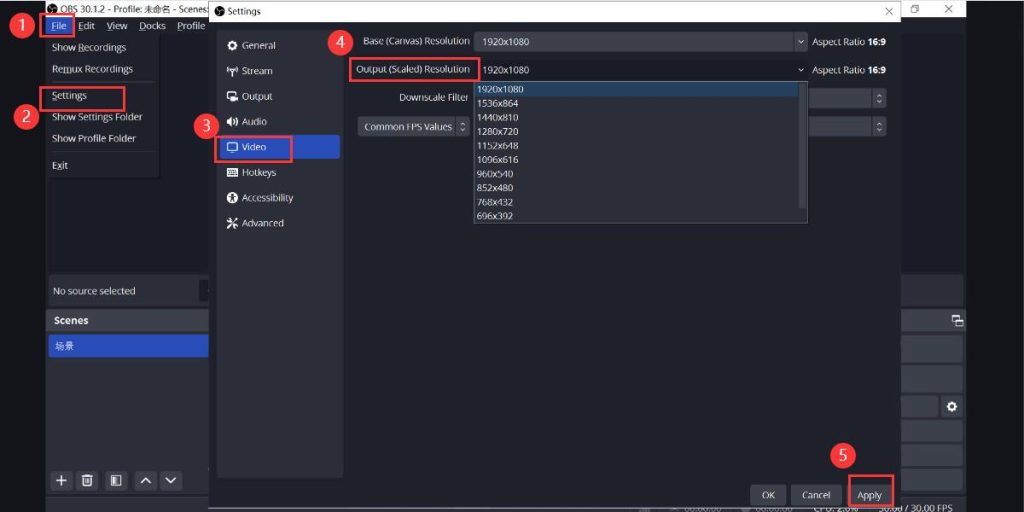
Task: Restore the OBS main window
Action: click(915, 9)
